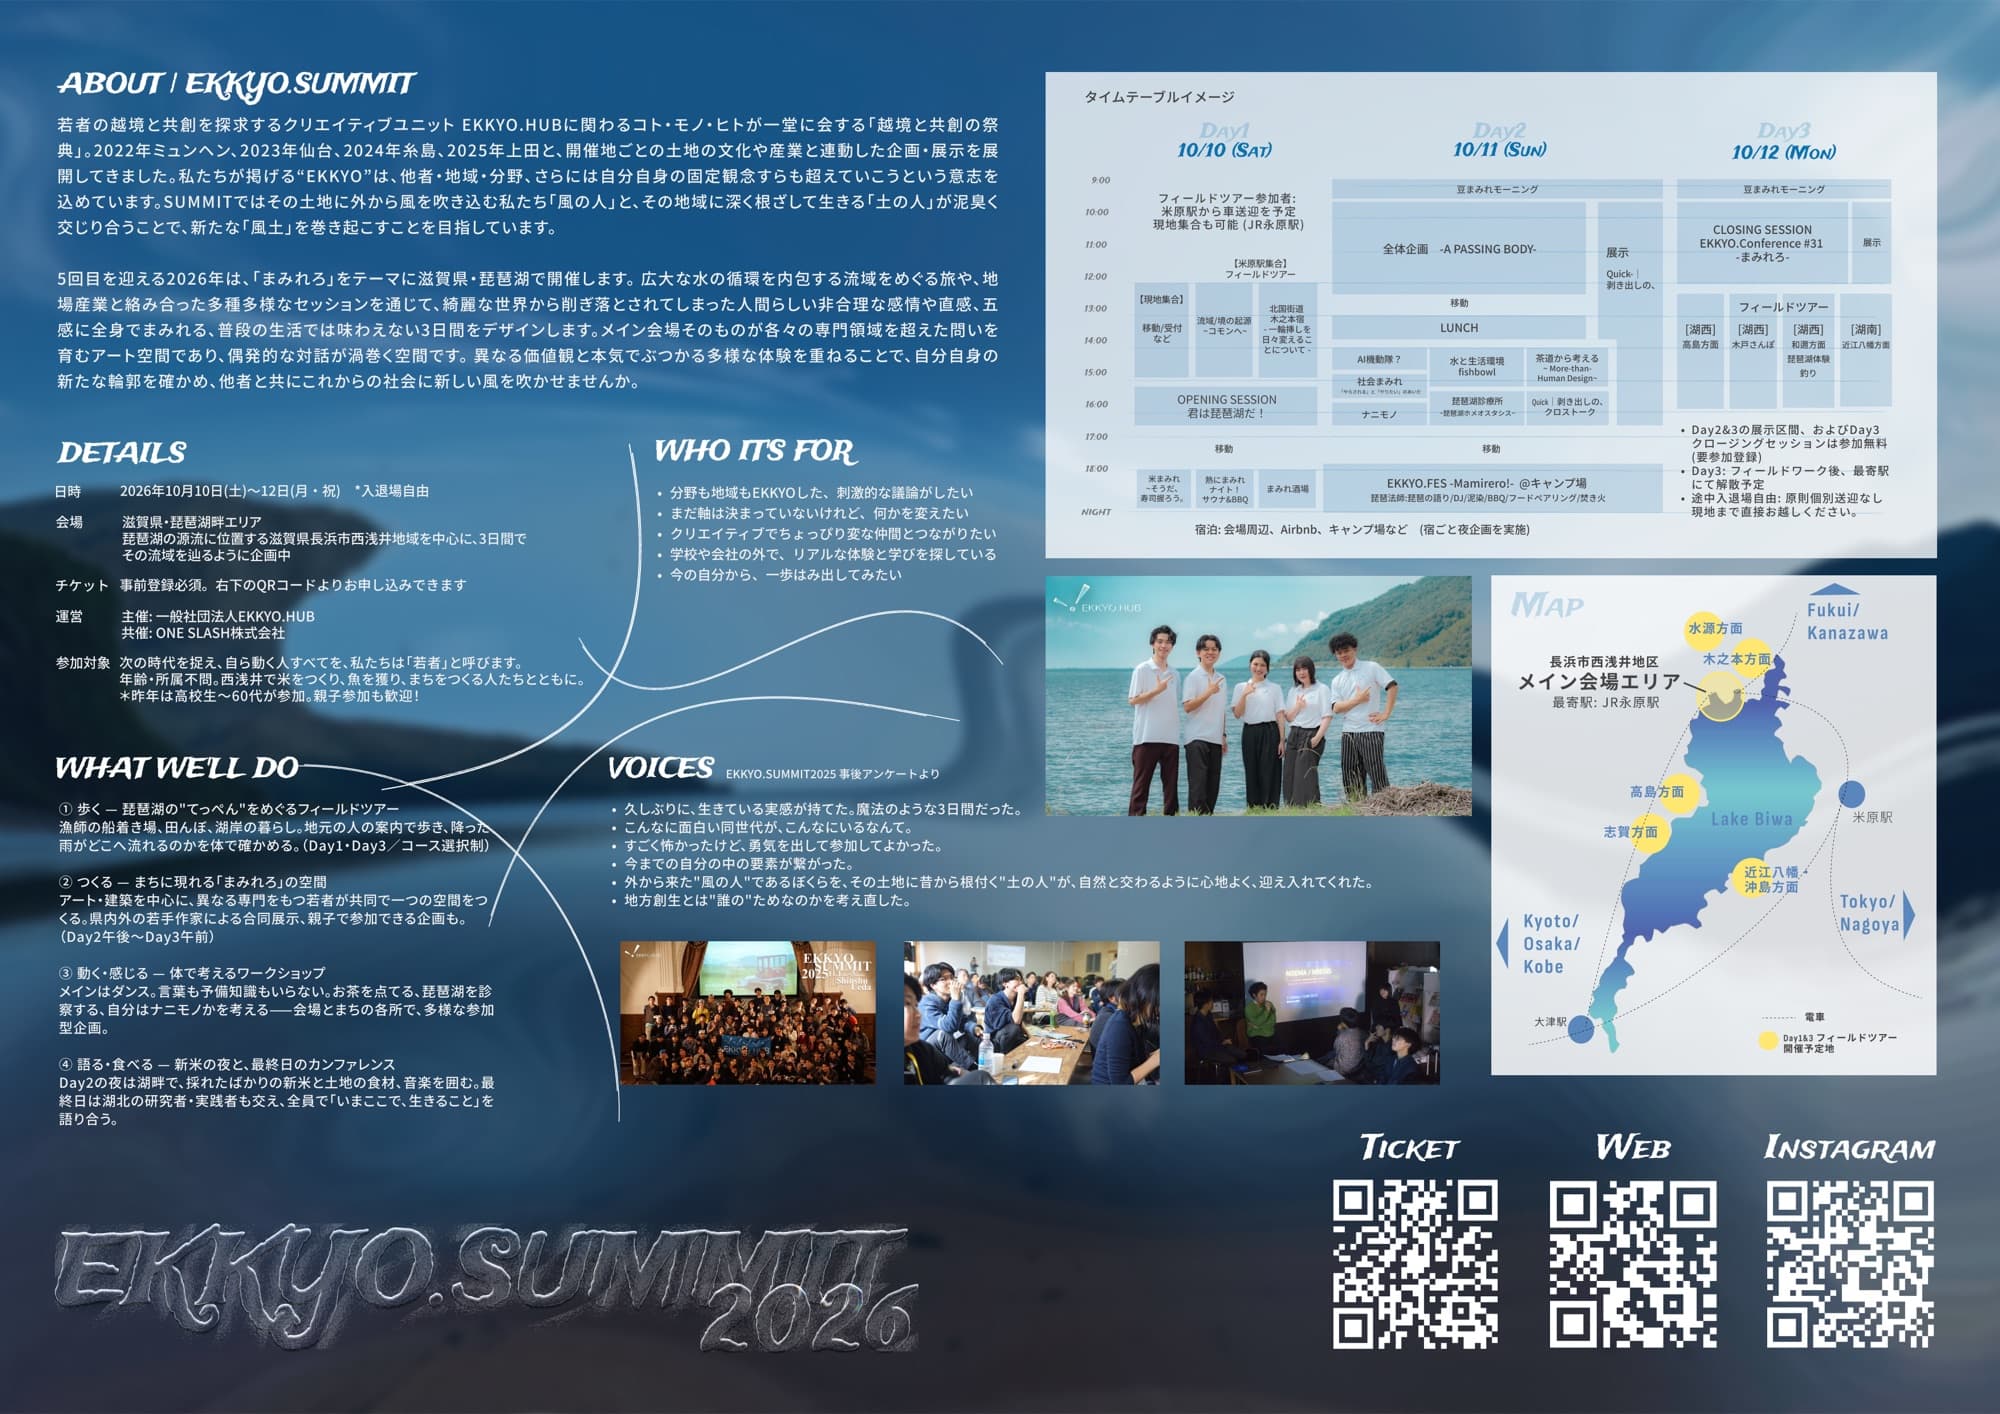
Task: Click the ナニモノ session block
Action: tap(1379, 414)
